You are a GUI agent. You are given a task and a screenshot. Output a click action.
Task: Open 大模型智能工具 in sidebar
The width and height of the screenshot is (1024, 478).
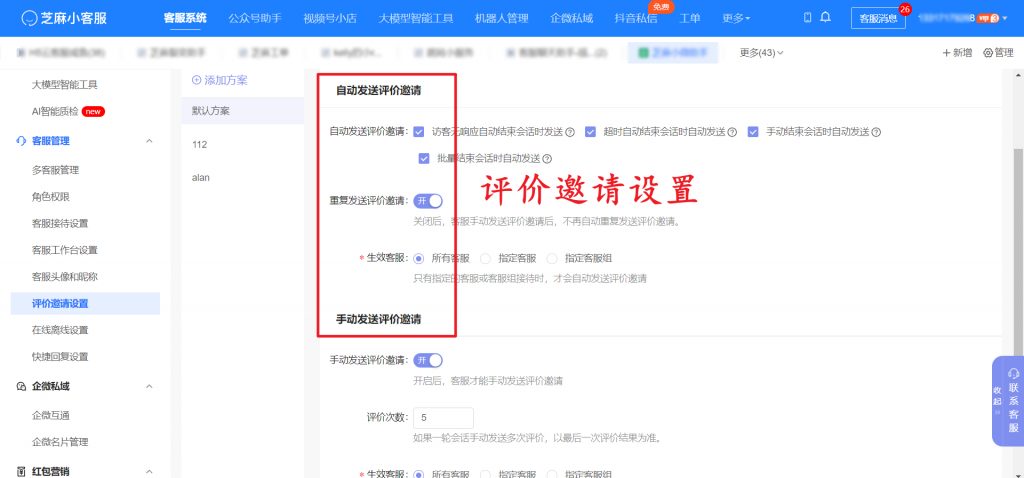pyautogui.click(x=65, y=84)
